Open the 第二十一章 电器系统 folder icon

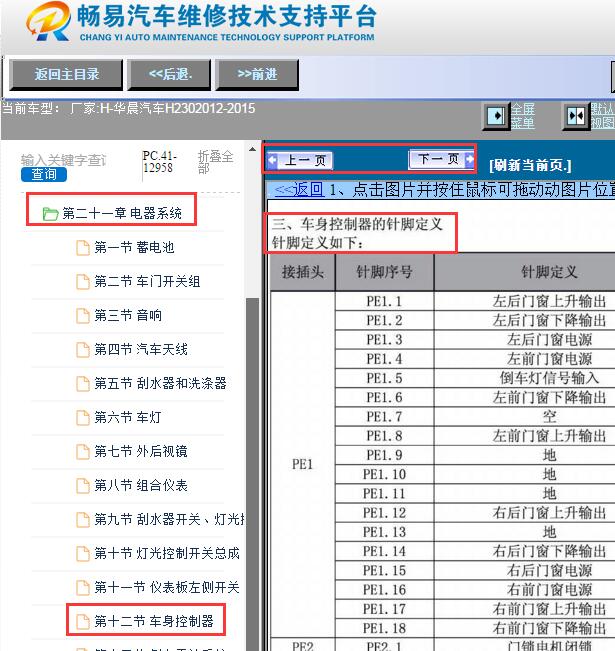pyautogui.click(x=50, y=214)
